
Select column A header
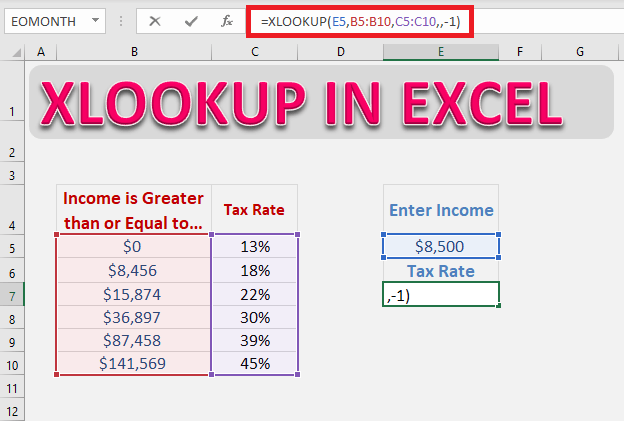(41, 52)
